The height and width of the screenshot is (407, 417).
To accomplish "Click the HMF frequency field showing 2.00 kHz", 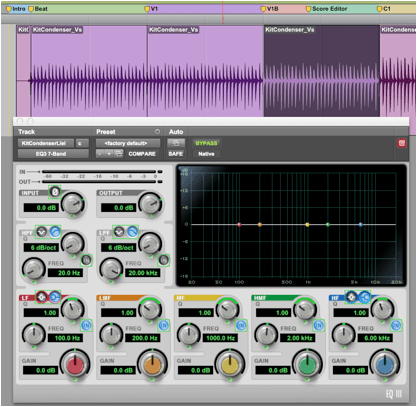I will (298, 338).
